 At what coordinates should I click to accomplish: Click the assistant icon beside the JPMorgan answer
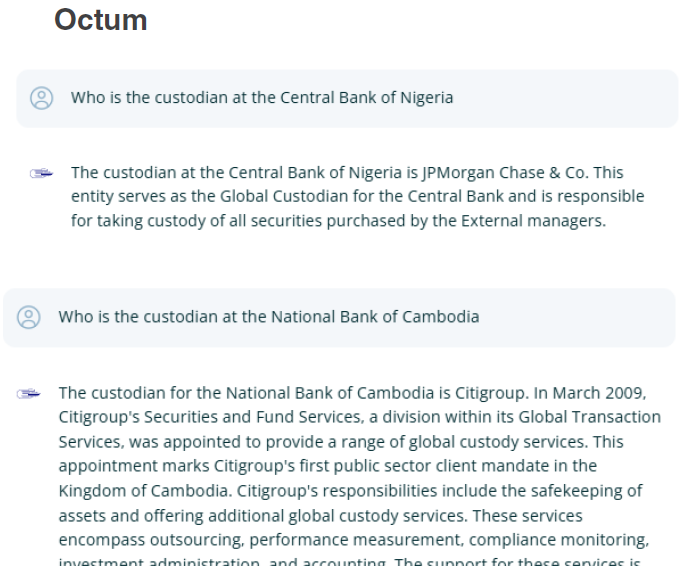[x=42, y=173]
